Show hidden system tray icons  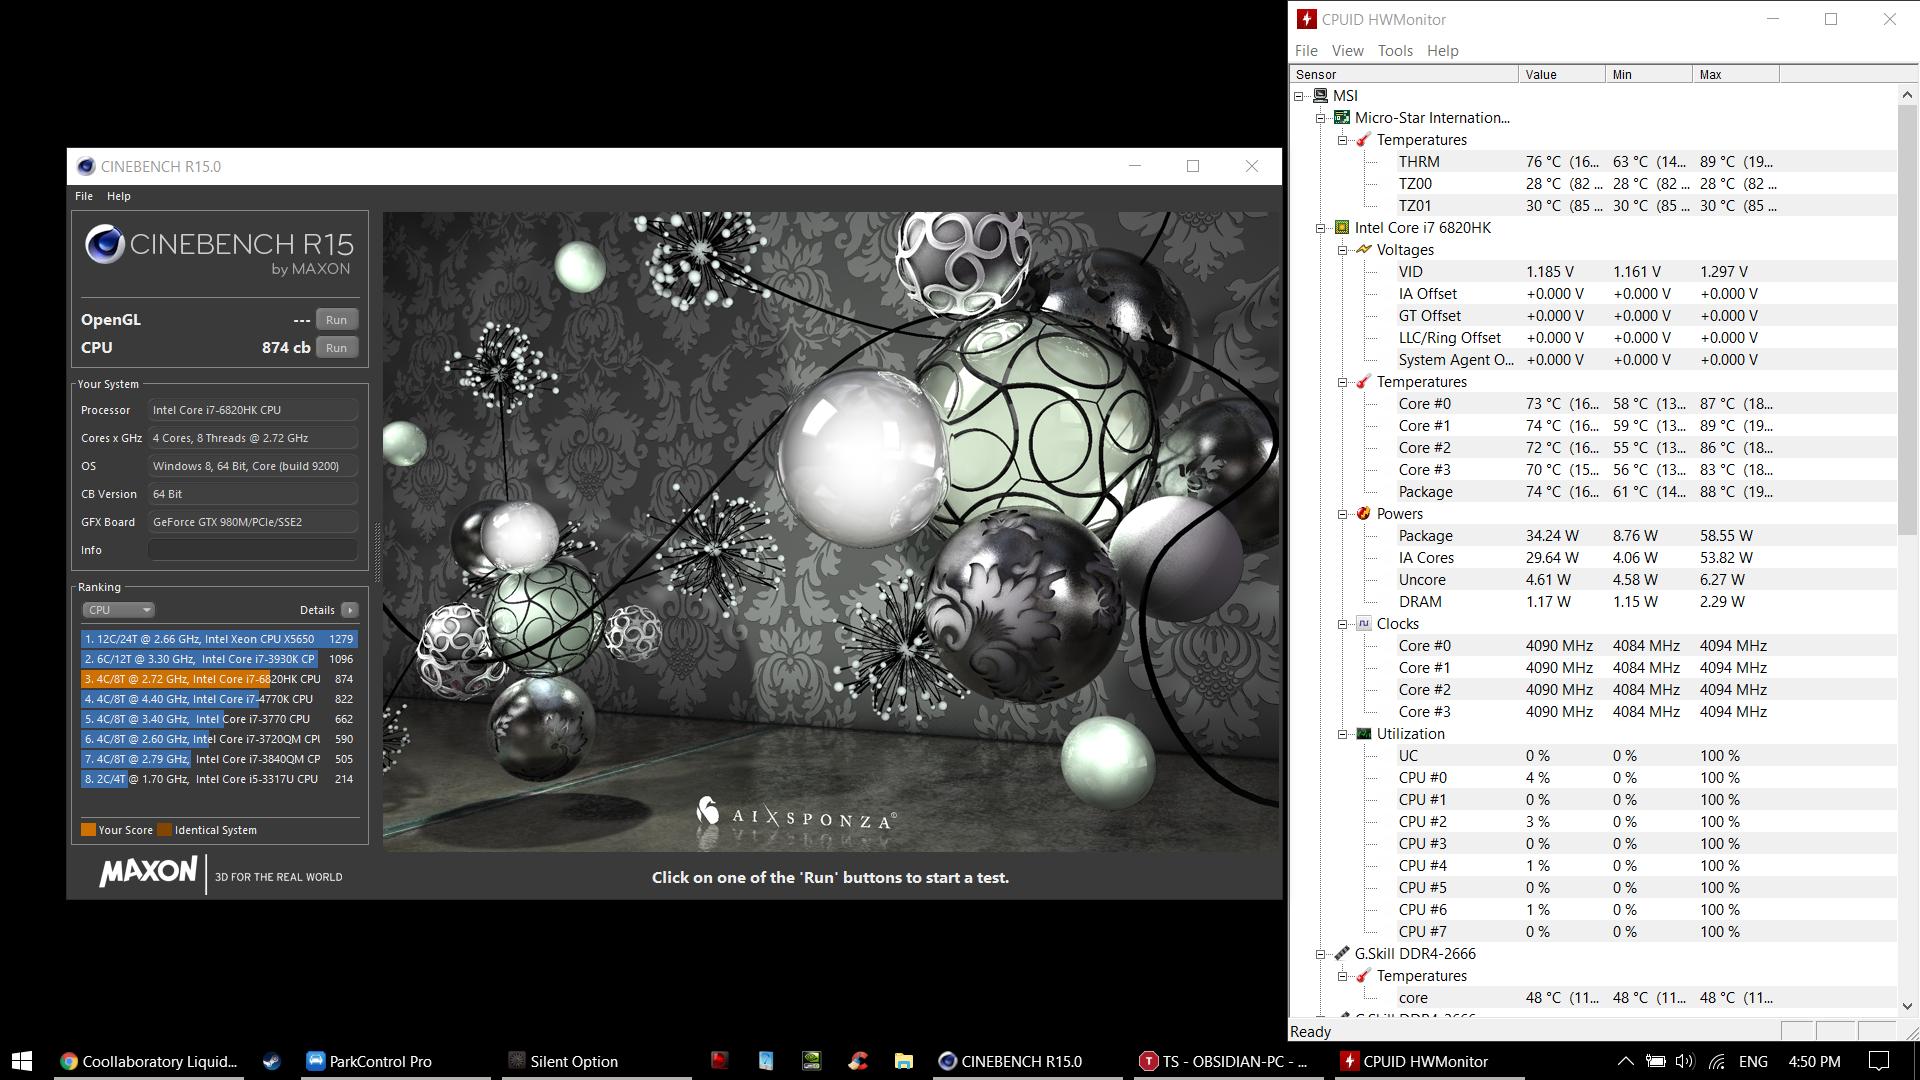click(1625, 1061)
